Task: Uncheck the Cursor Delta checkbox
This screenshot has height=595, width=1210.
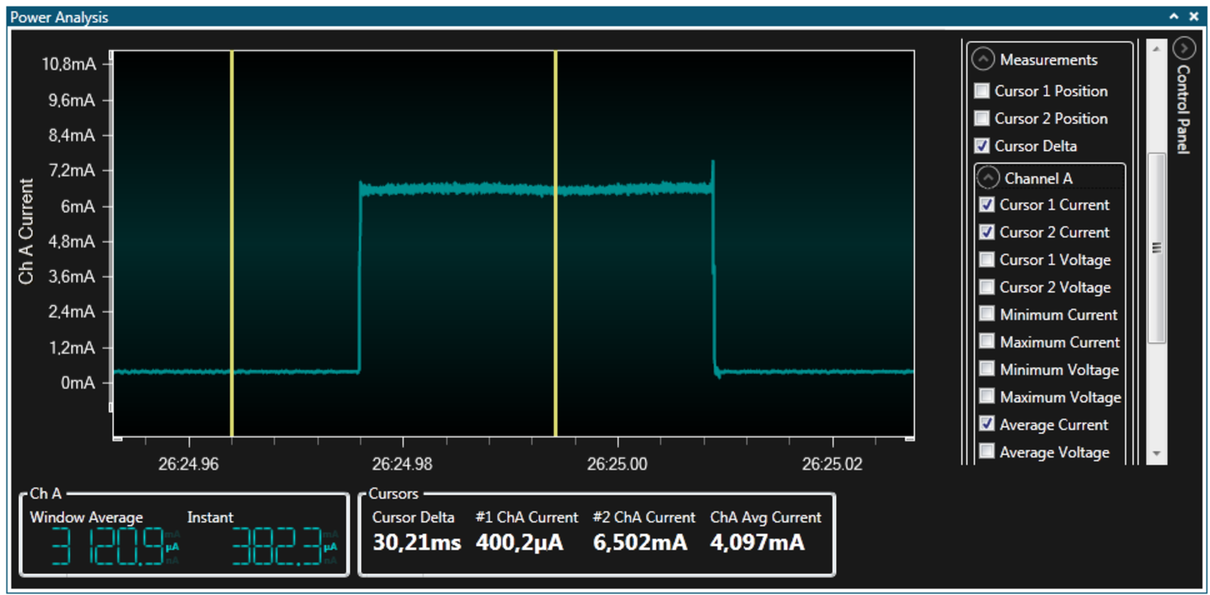Action: (982, 146)
